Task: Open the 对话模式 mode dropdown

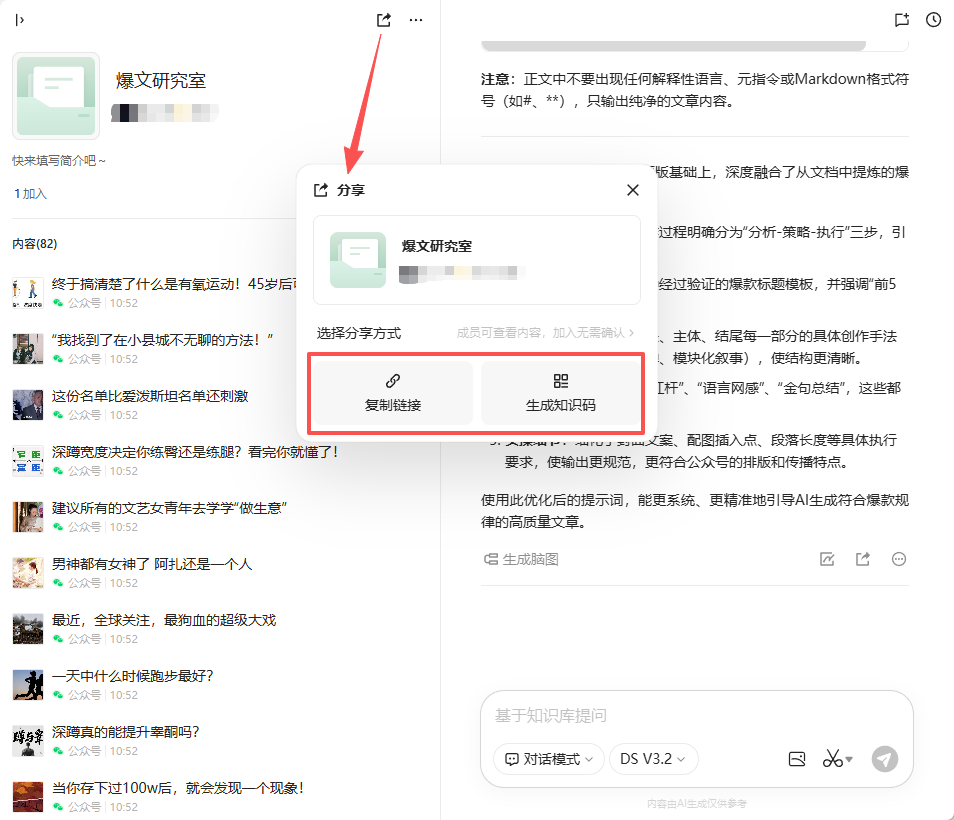Action: (549, 759)
